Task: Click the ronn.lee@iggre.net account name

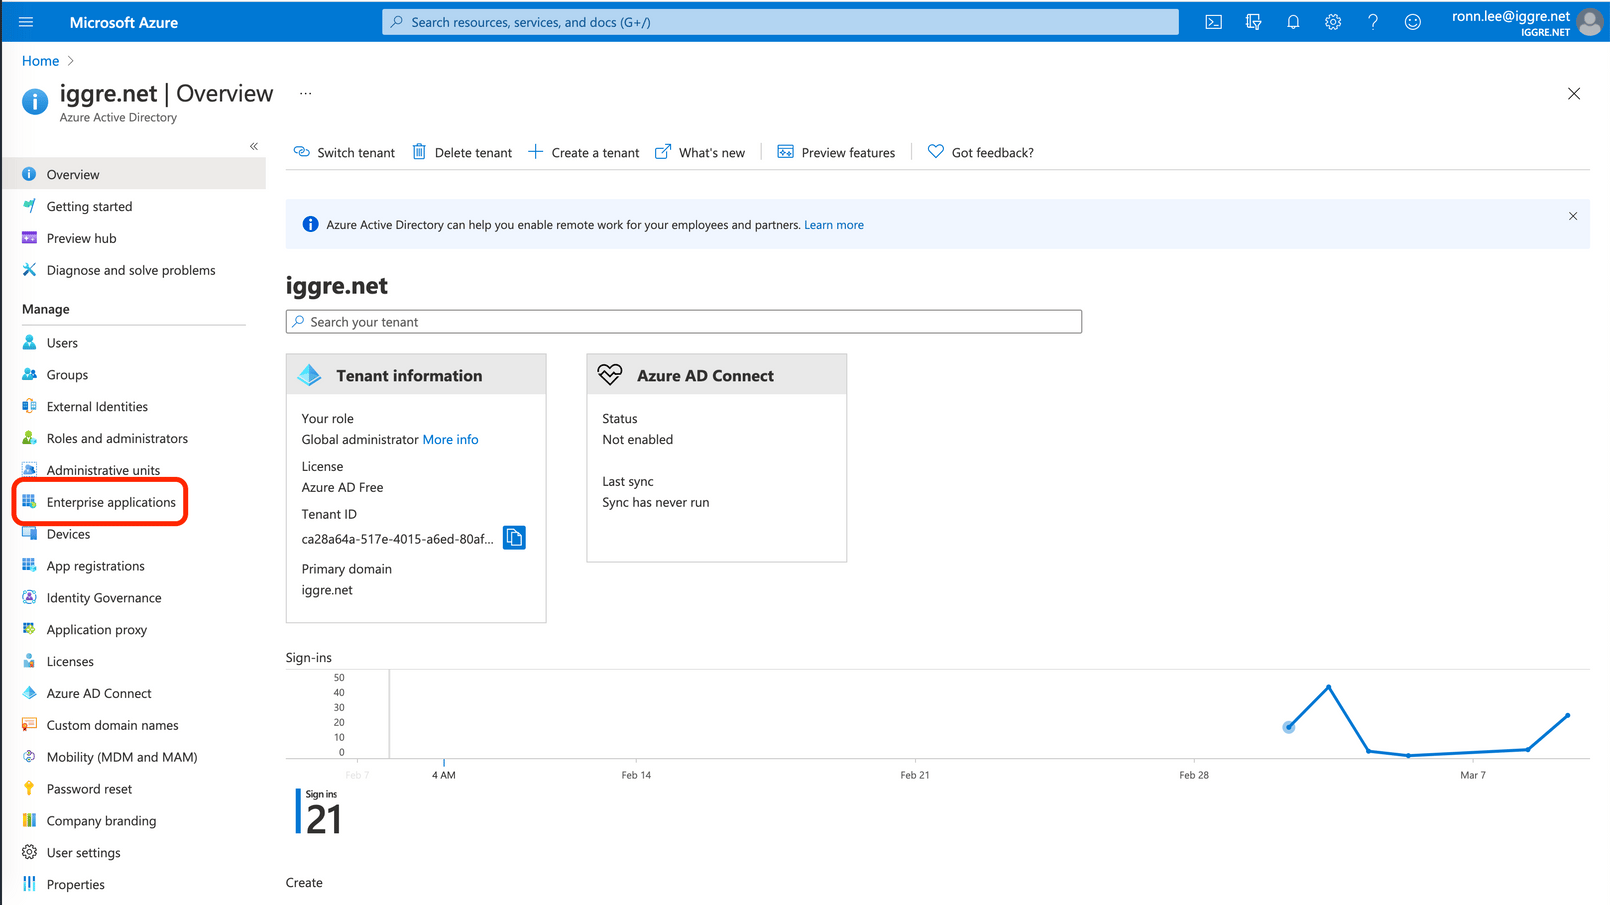Action: [x=1511, y=16]
